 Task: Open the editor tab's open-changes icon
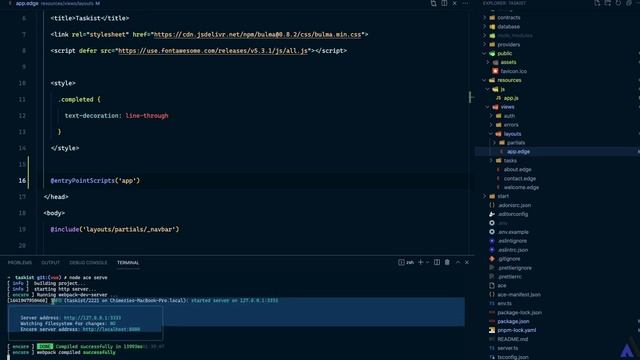tap(433, 3)
